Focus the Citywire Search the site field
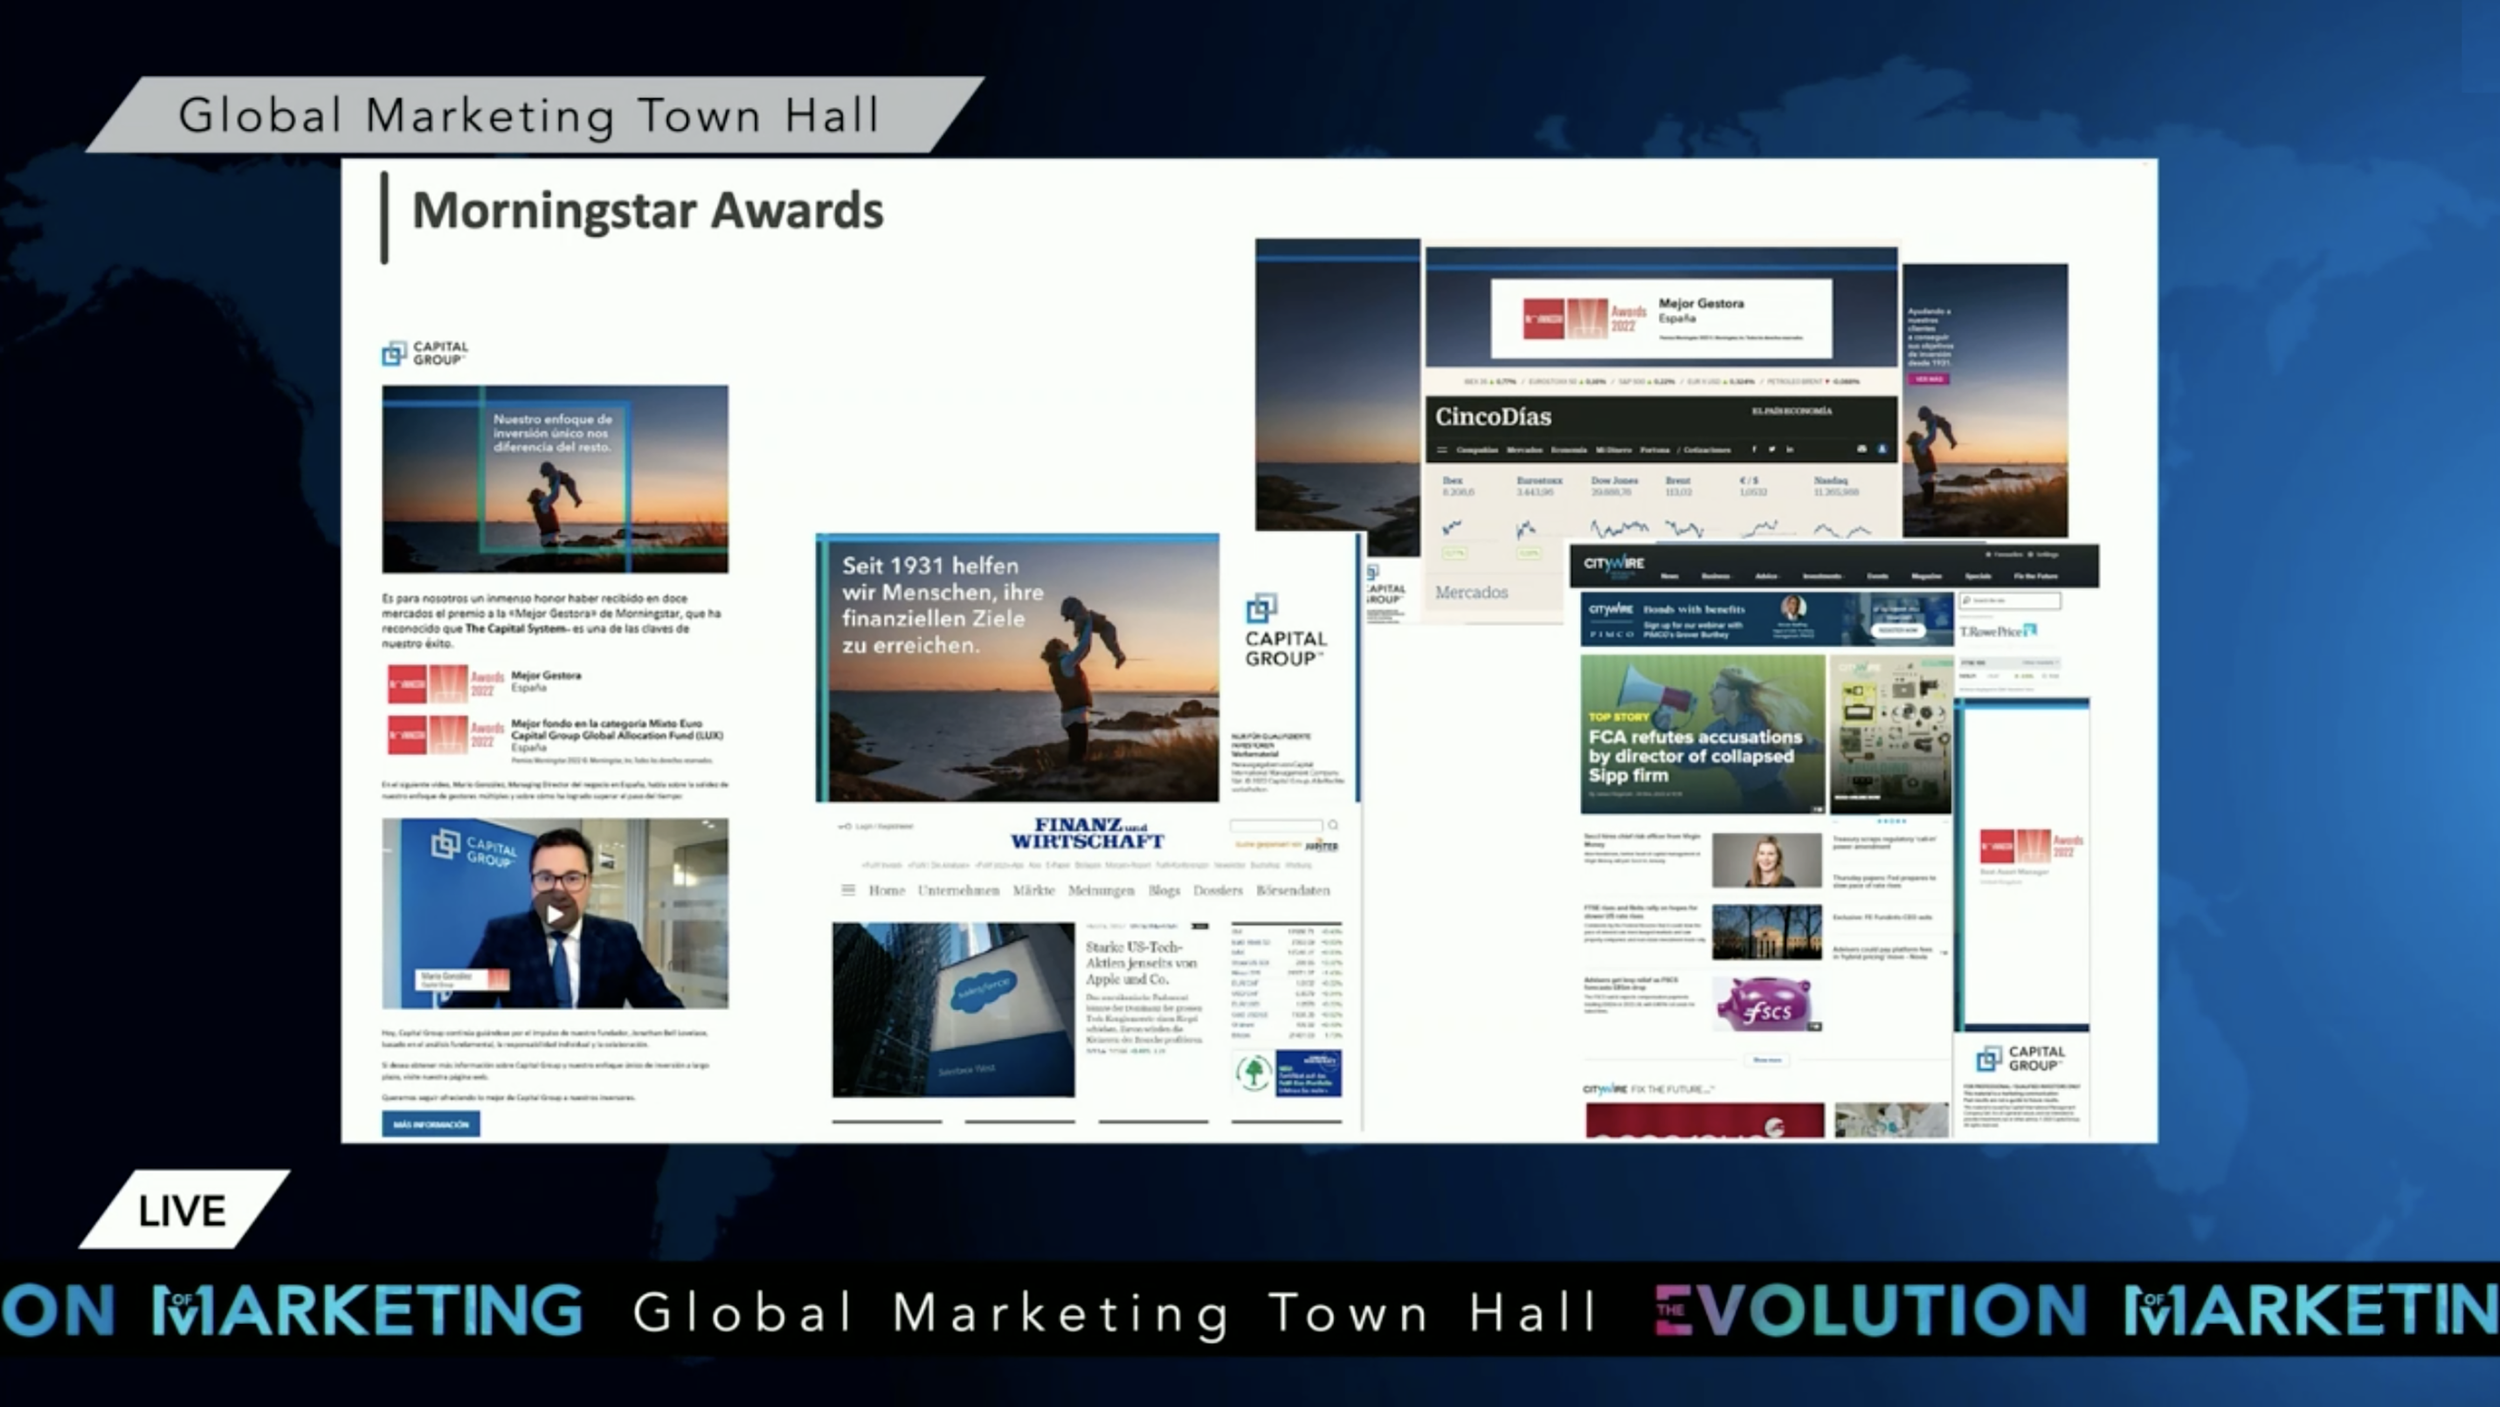This screenshot has height=1407, width=2500. click(2010, 601)
